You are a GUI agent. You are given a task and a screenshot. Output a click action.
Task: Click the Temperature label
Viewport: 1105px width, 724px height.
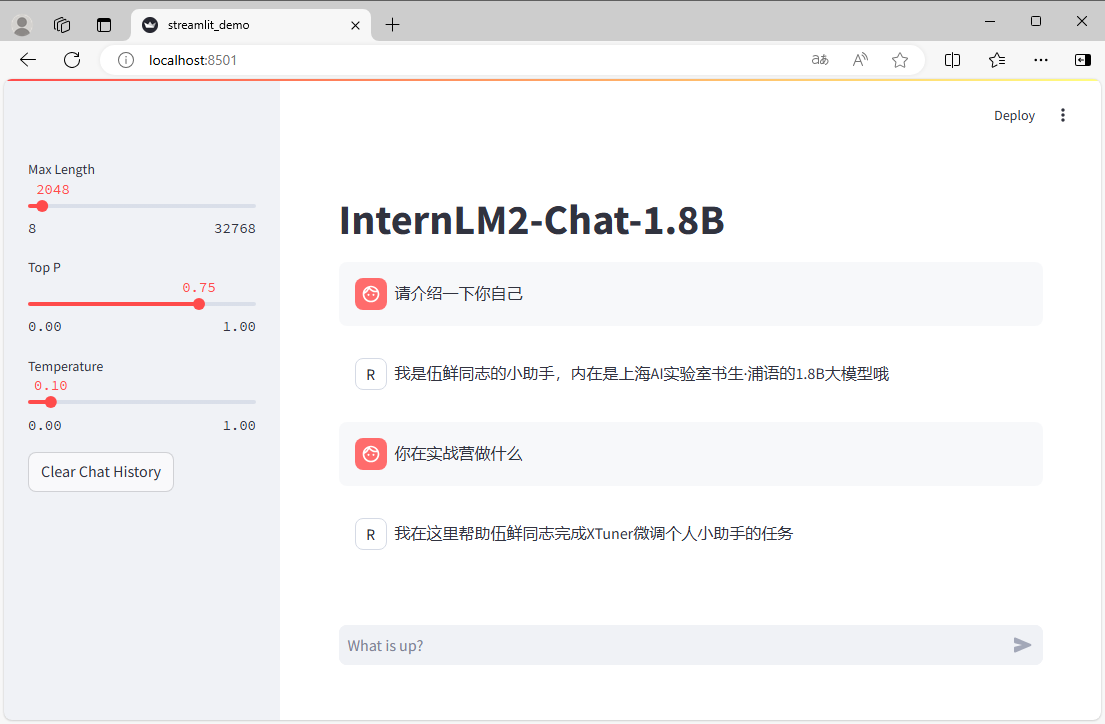tap(66, 366)
